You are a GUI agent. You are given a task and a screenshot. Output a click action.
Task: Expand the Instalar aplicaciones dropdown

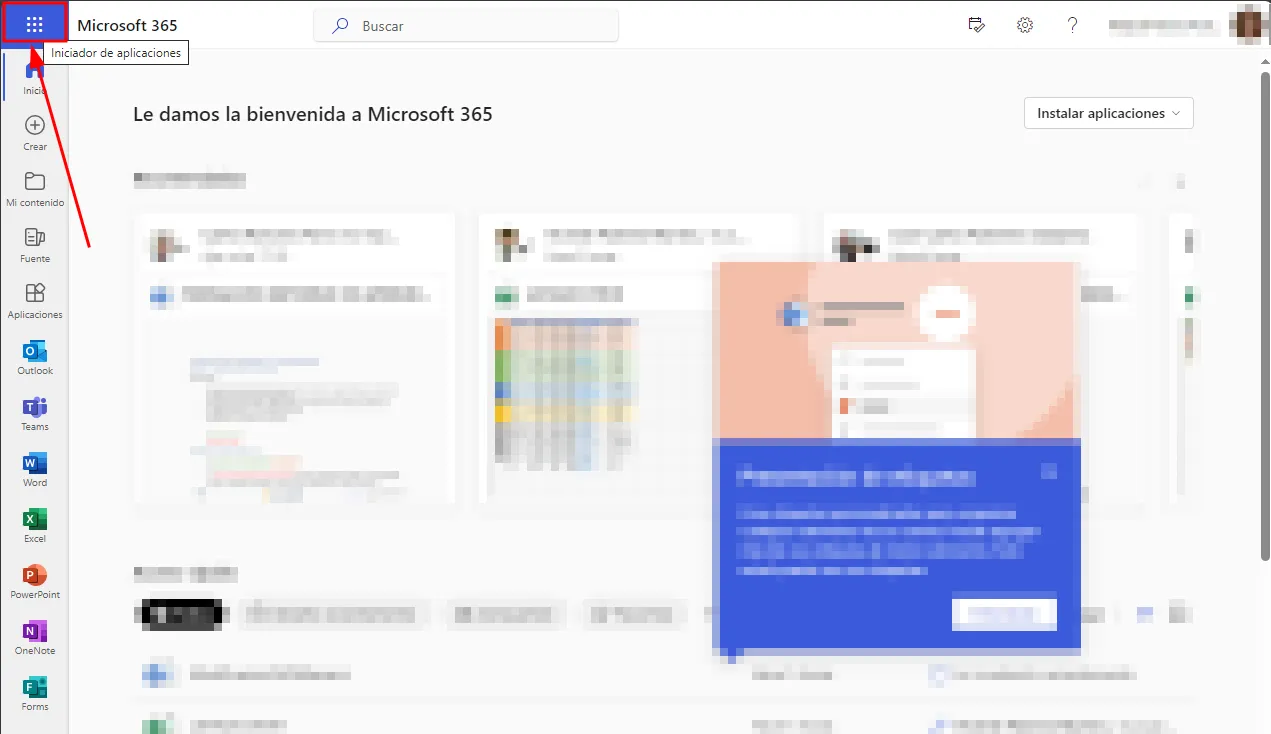tap(1108, 114)
